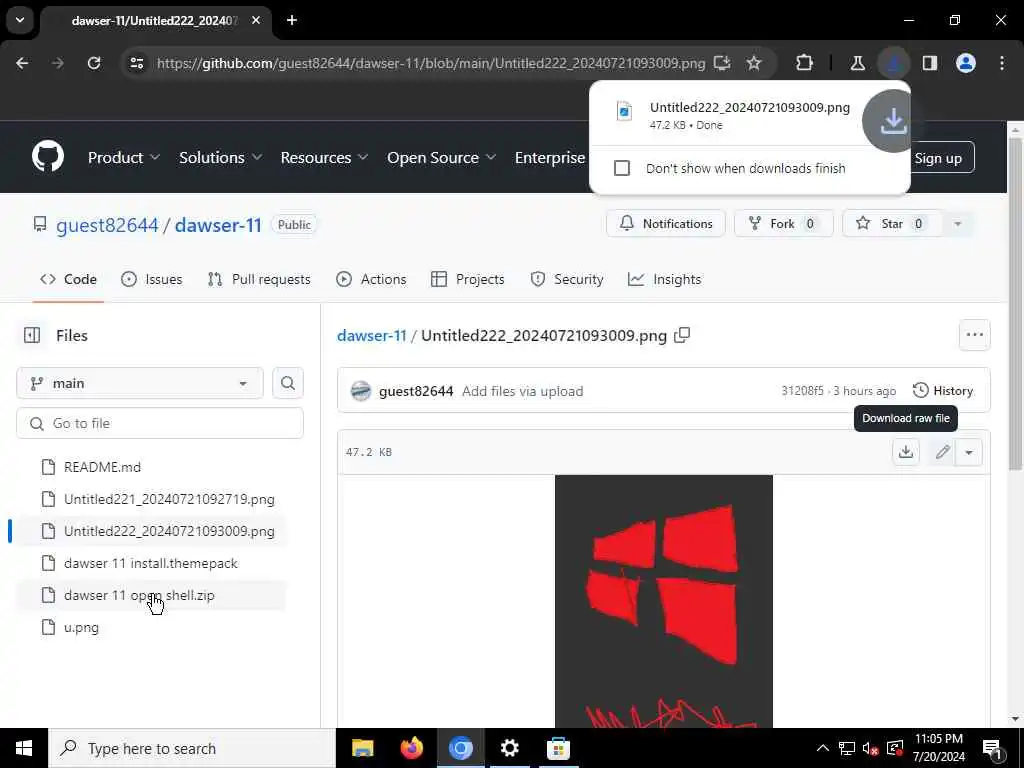Click the Windows taskbar search box

point(192,748)
